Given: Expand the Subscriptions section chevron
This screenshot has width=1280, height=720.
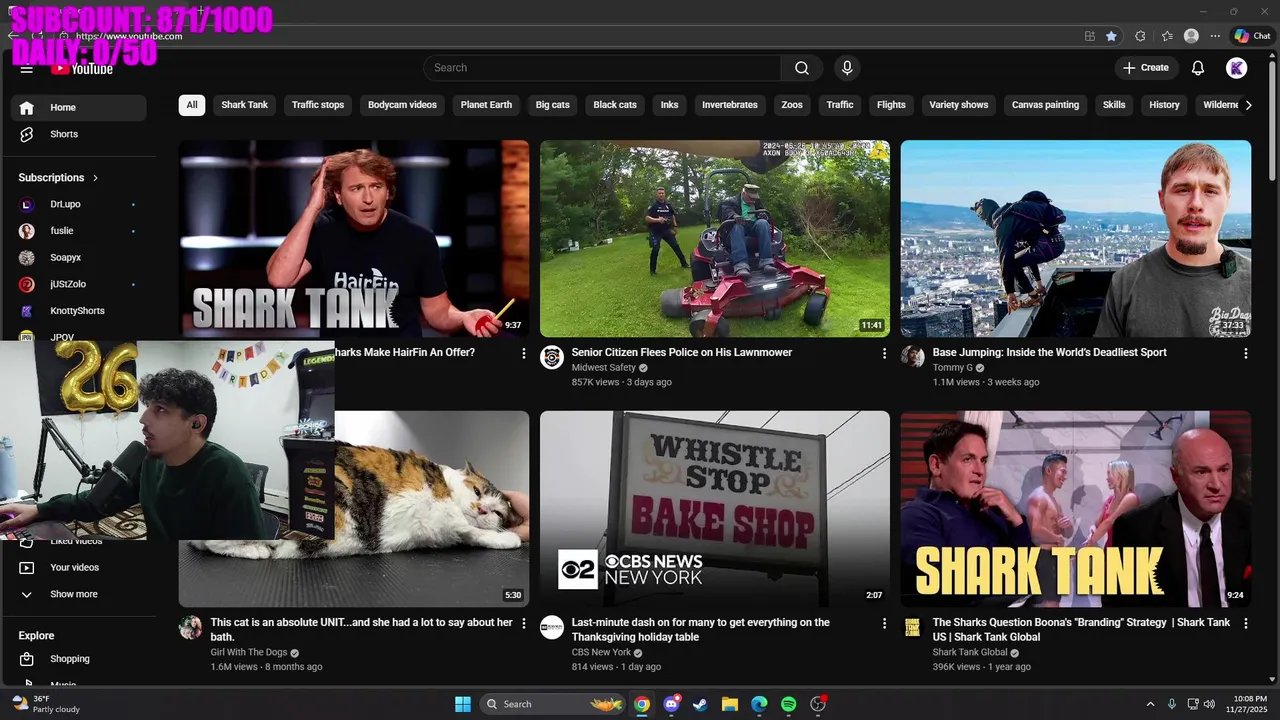Looking at the screenshot, I should (x=96, y=178).
